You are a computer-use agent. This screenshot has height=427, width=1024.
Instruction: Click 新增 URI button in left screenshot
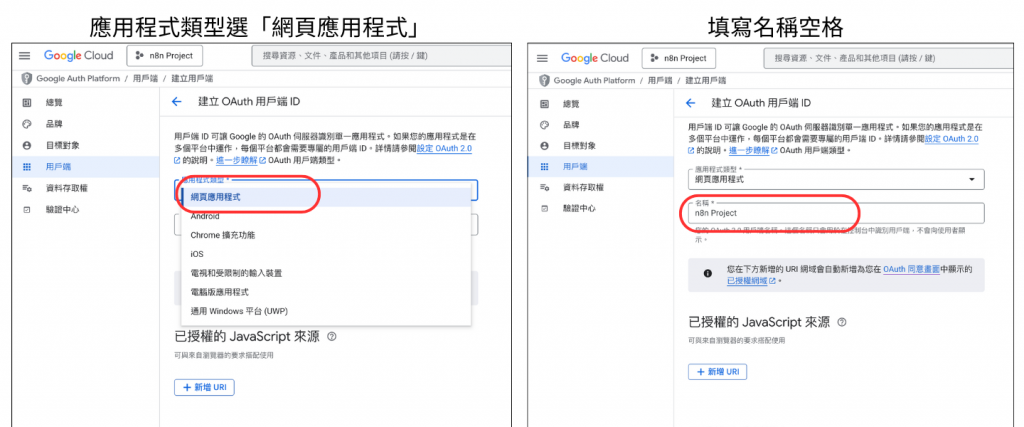pyautogui.click(x=204, y=387)
